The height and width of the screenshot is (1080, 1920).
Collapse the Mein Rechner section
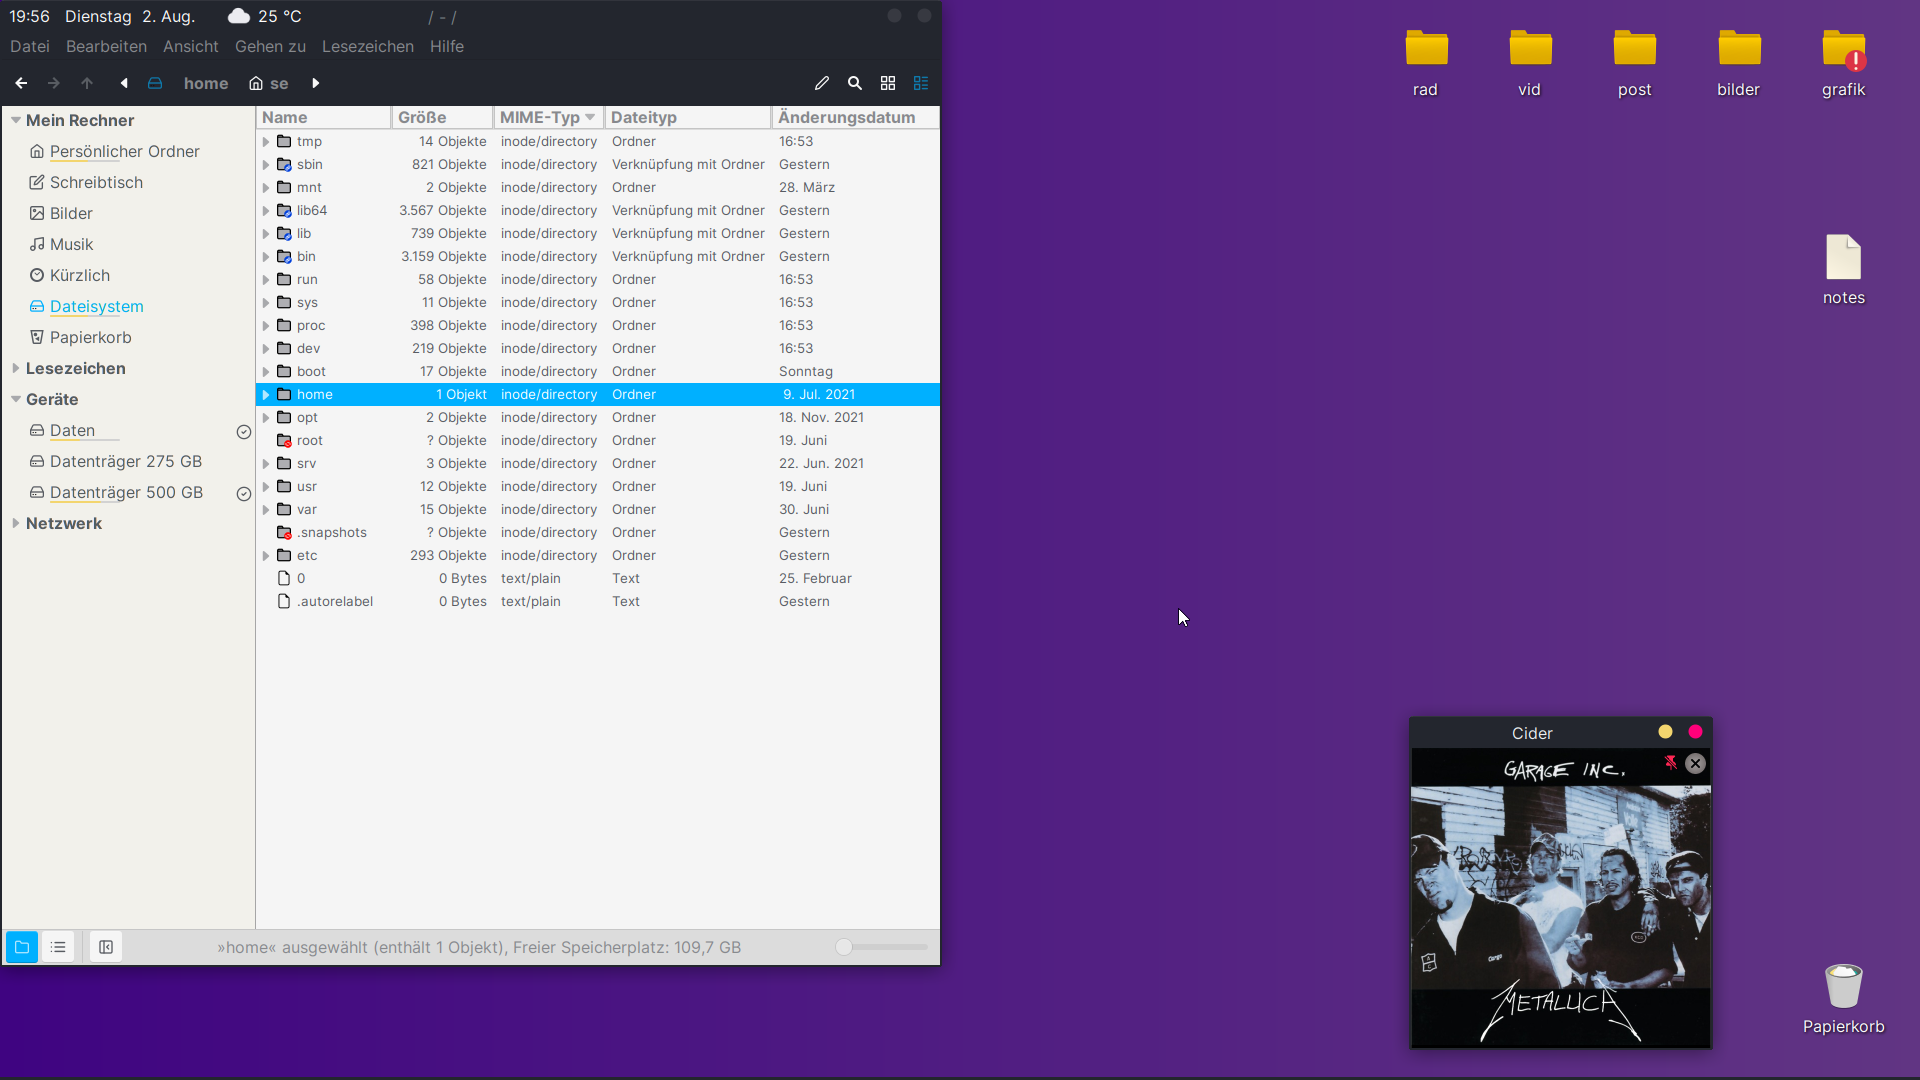(16, 120)
